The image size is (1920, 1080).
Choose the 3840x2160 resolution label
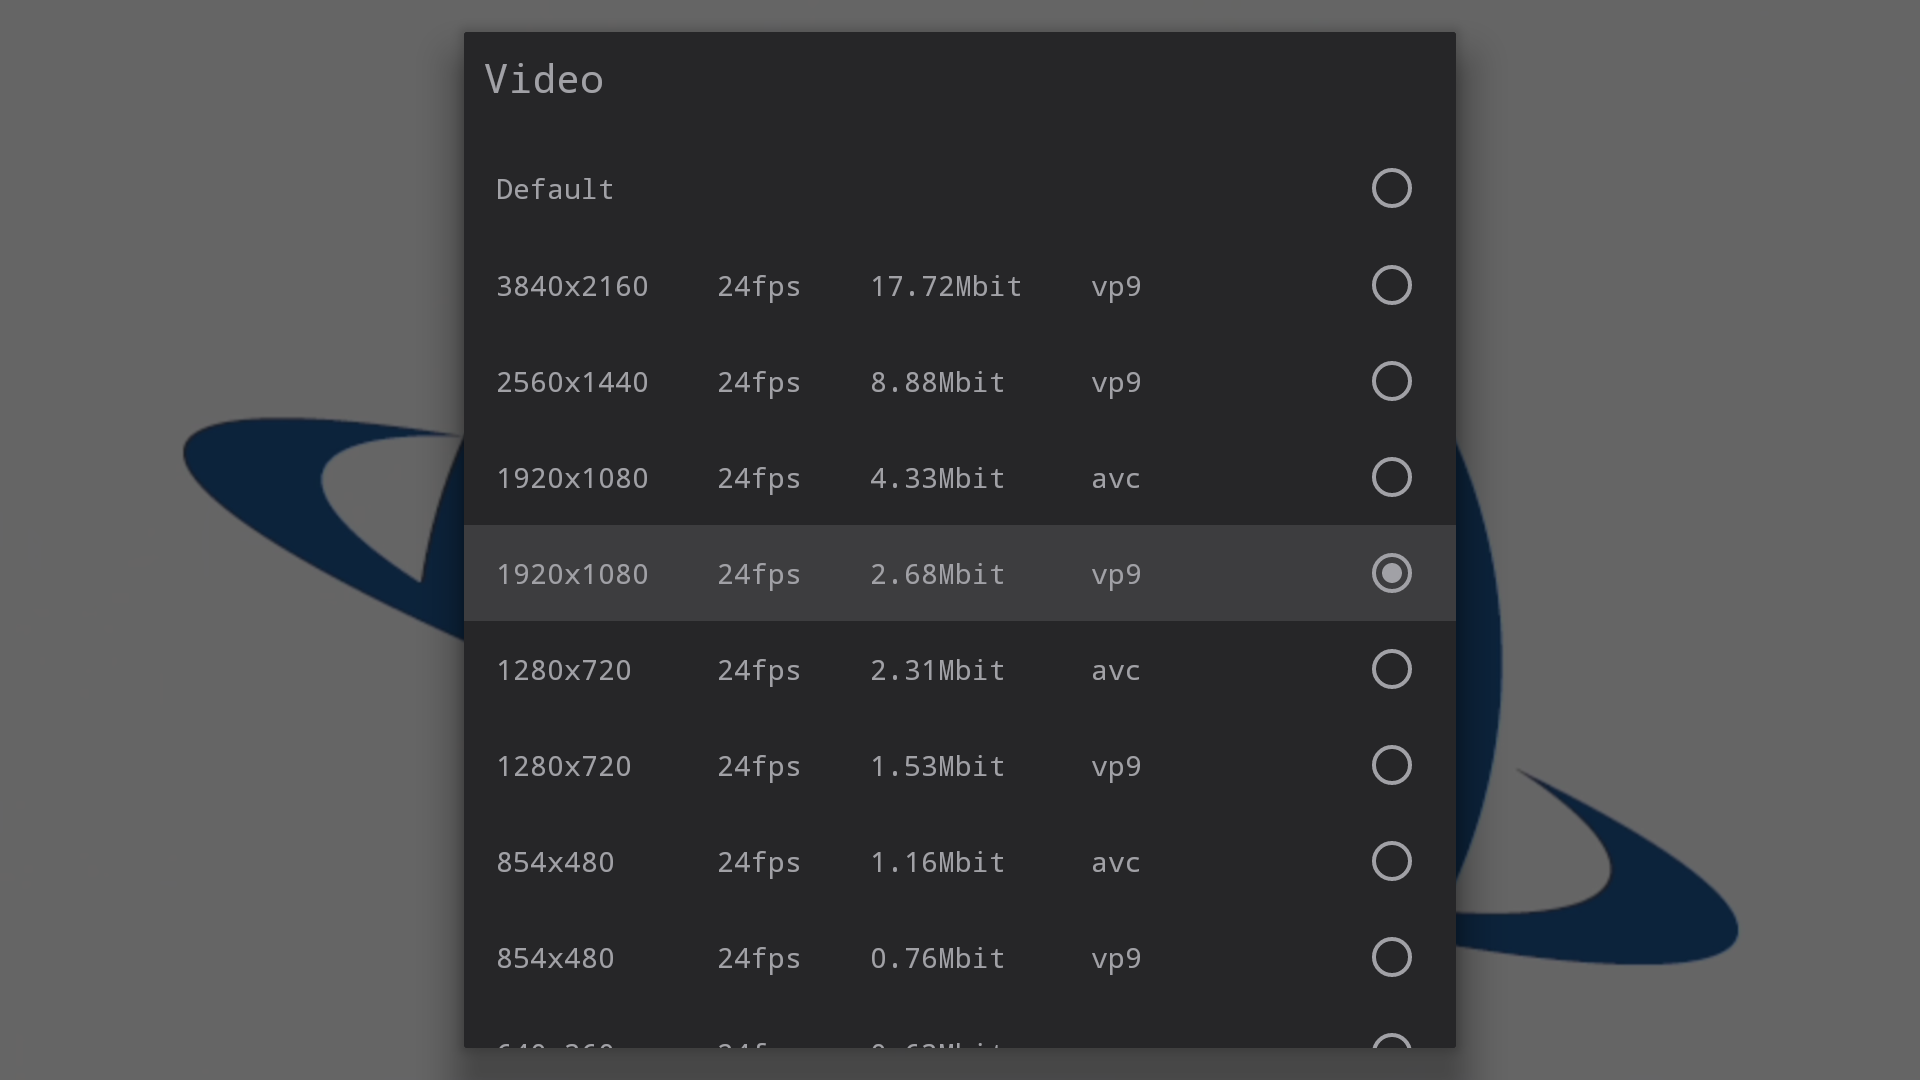[x=572, y=287]
